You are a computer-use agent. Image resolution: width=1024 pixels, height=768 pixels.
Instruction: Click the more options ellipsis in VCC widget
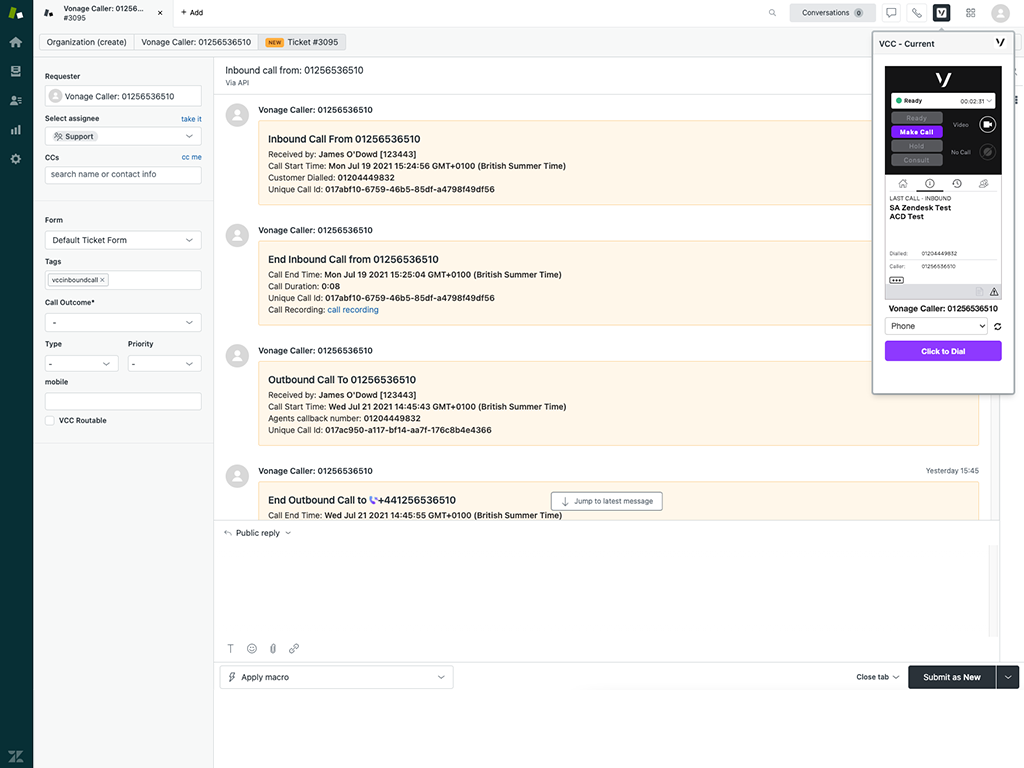pyautogui.click(x=897, y=280)
